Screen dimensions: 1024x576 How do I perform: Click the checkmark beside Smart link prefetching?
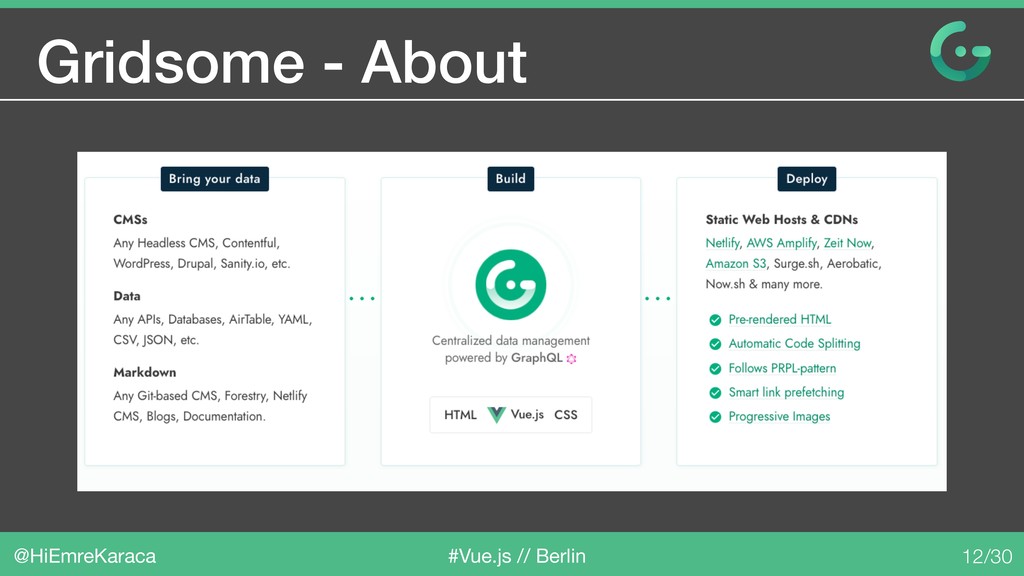[715, 392]
